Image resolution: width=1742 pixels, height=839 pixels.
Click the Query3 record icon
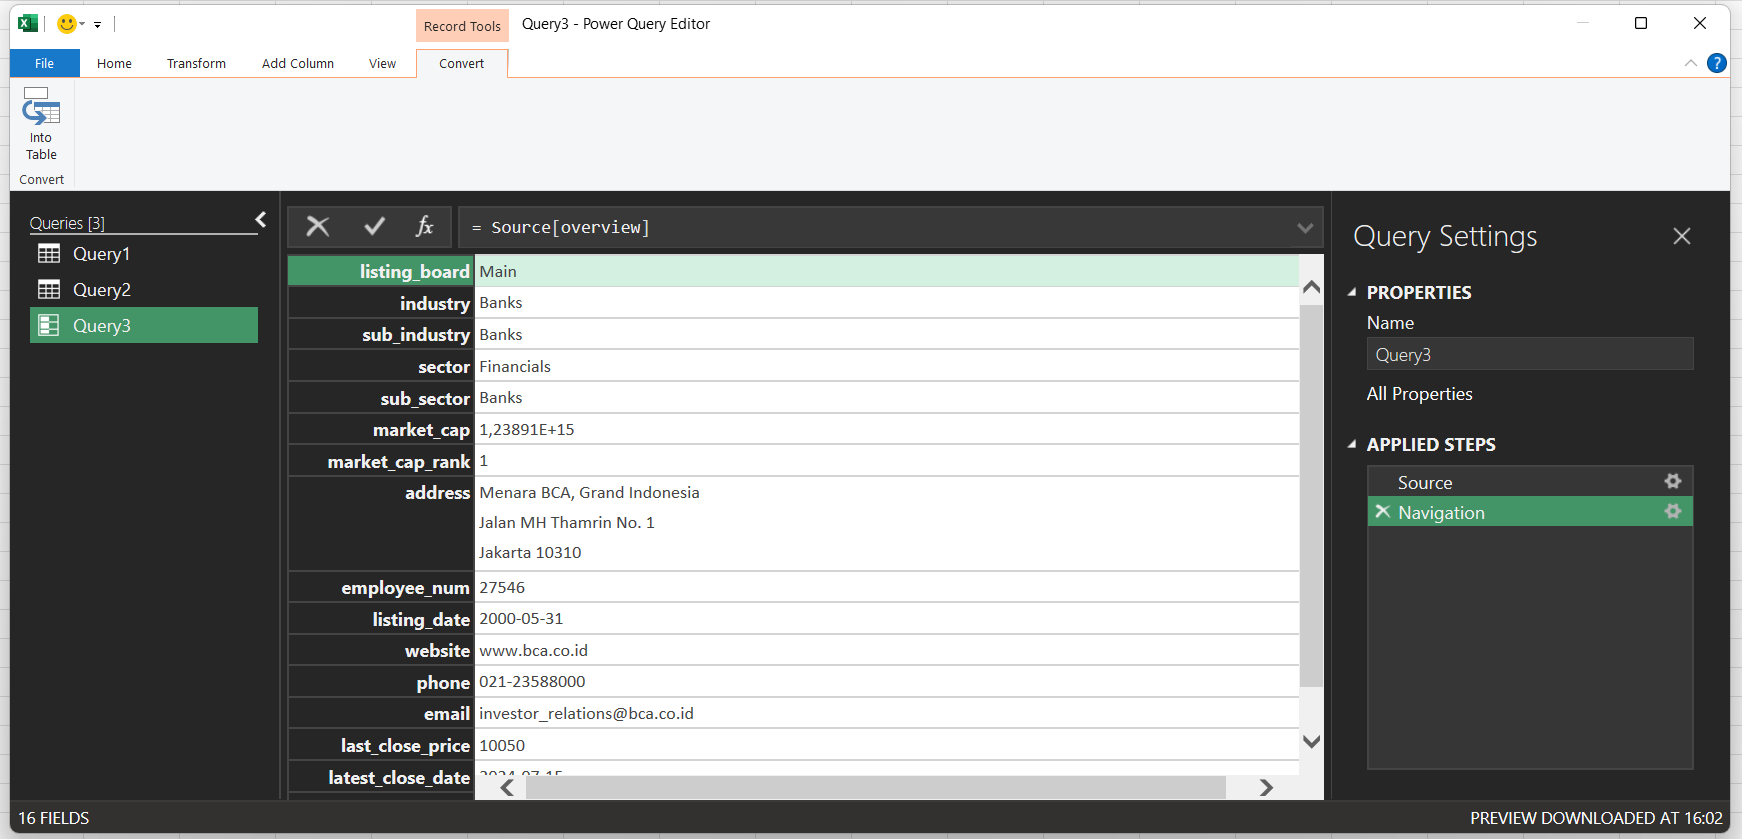coord(49,325)
